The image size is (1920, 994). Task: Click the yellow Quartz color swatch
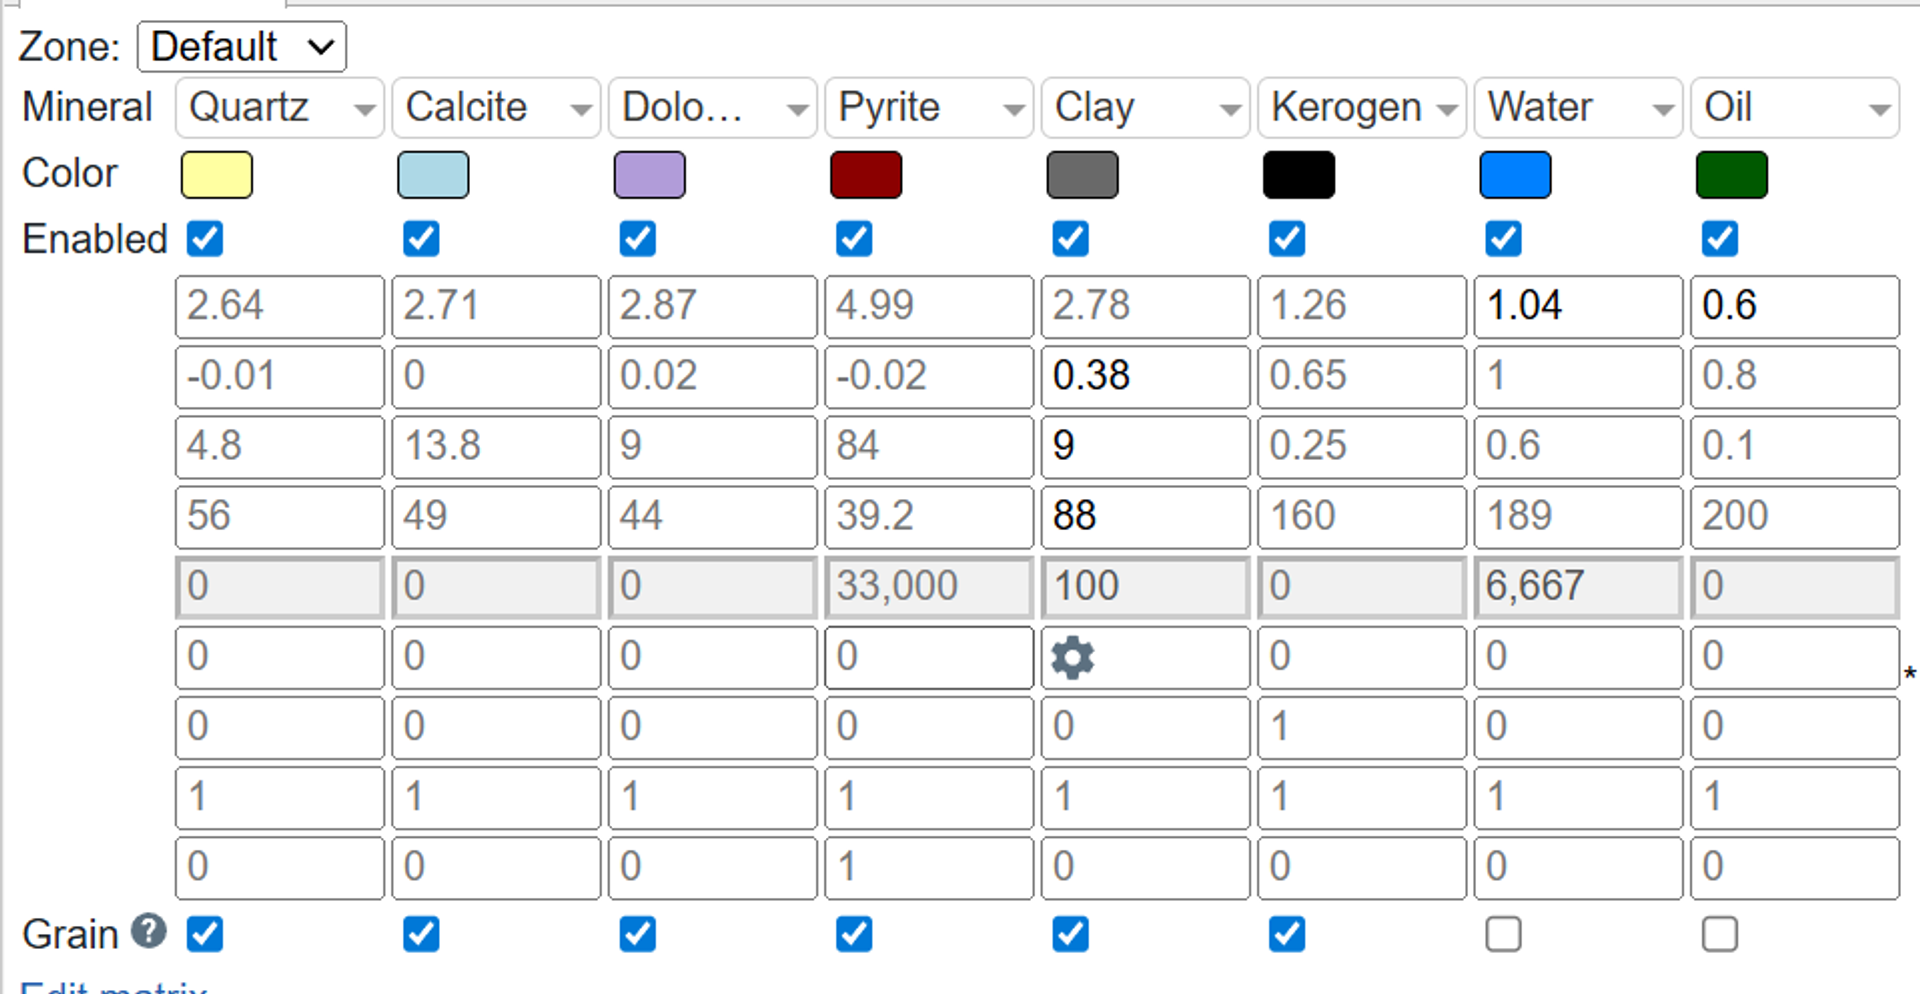[x=215, y=174]
